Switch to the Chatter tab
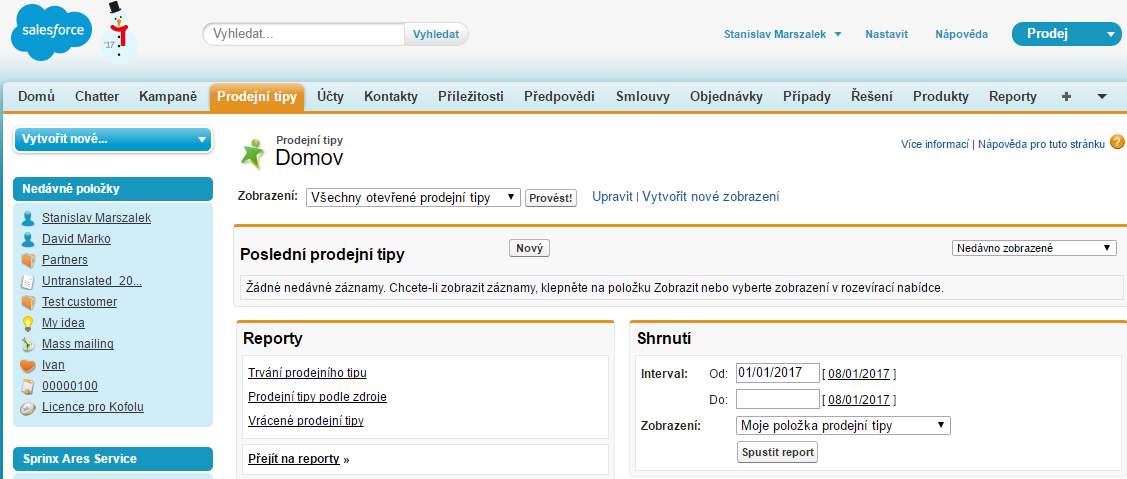1127x479 pixels. coord(97,96)
